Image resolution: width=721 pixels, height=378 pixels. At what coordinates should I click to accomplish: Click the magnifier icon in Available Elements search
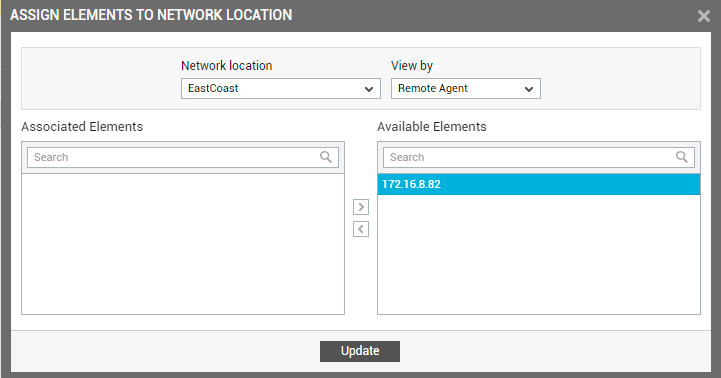coord(682,157)
